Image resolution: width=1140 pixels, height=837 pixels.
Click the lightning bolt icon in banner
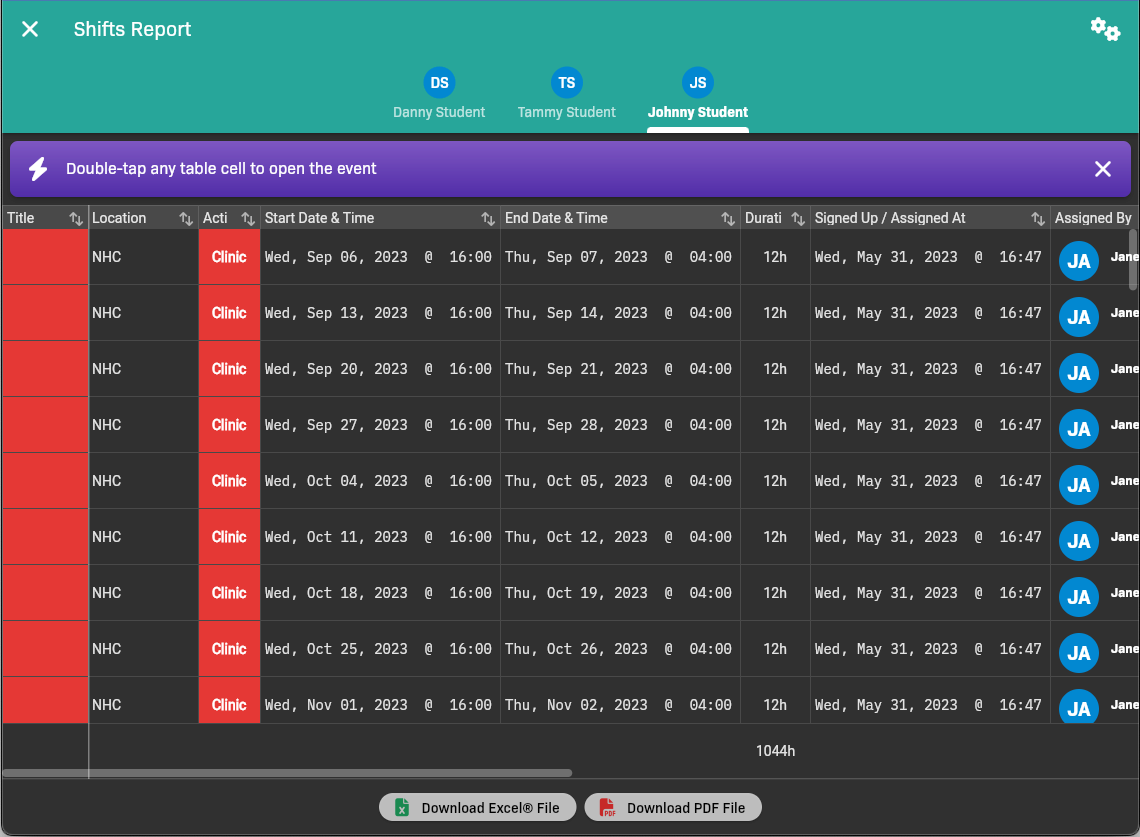(38, 169)
